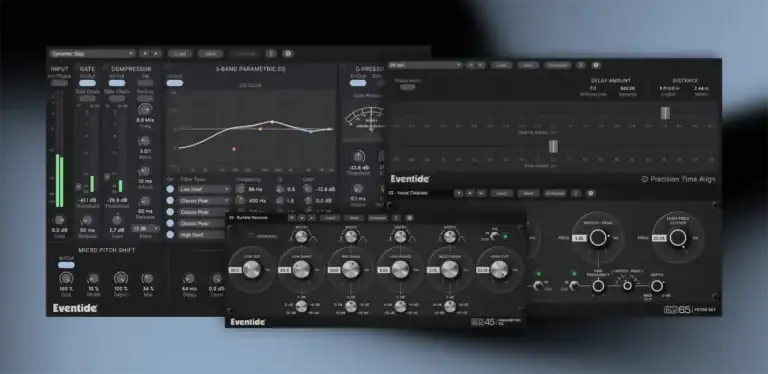Open preset dropdown in channel strip window
768x374 pixels.
click(x=93, y=53)
